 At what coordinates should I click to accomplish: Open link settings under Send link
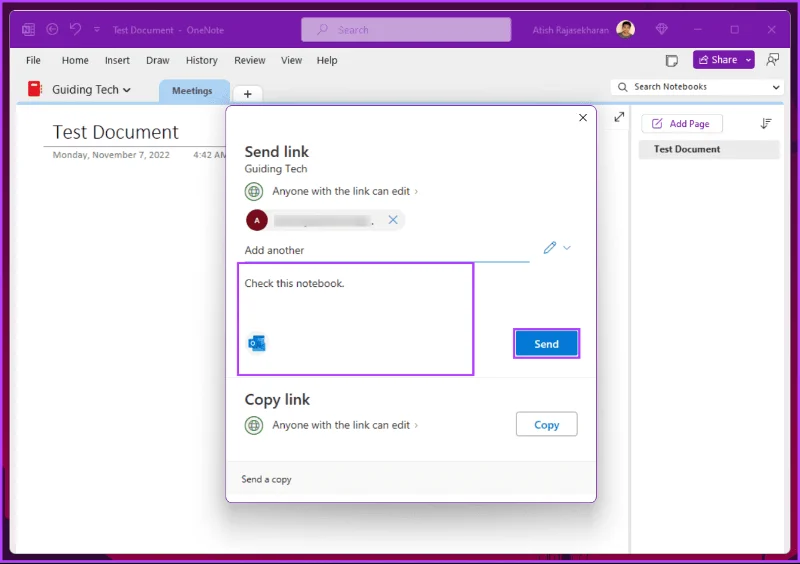click(345, 191)
